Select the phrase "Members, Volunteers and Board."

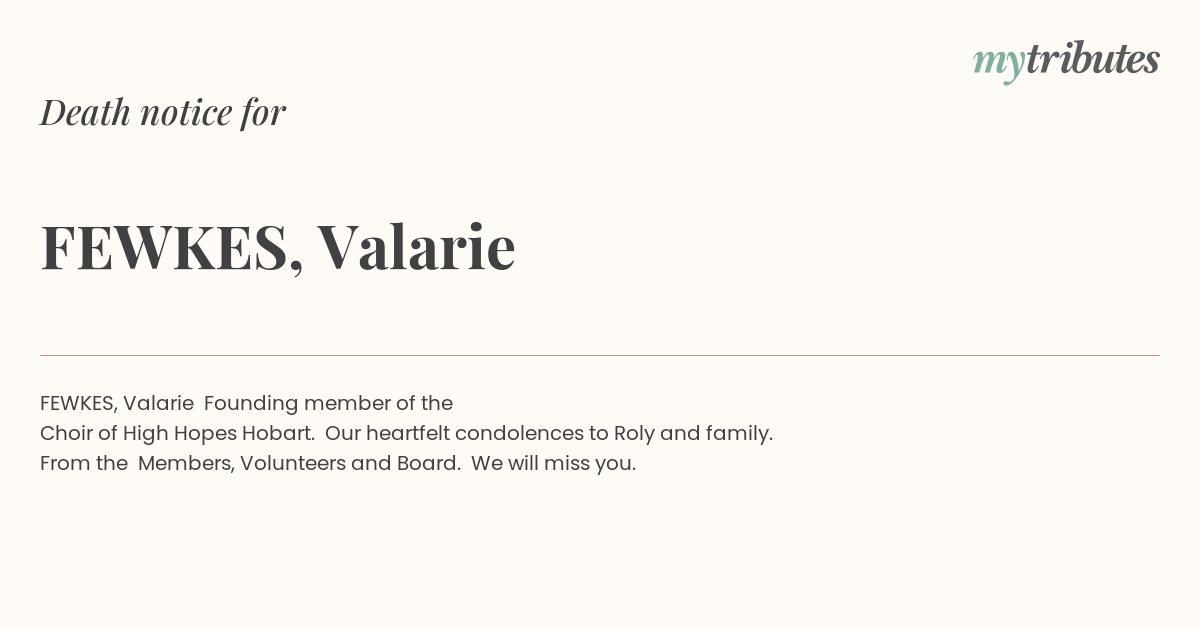pyautogui.click(x=299, y=464)
